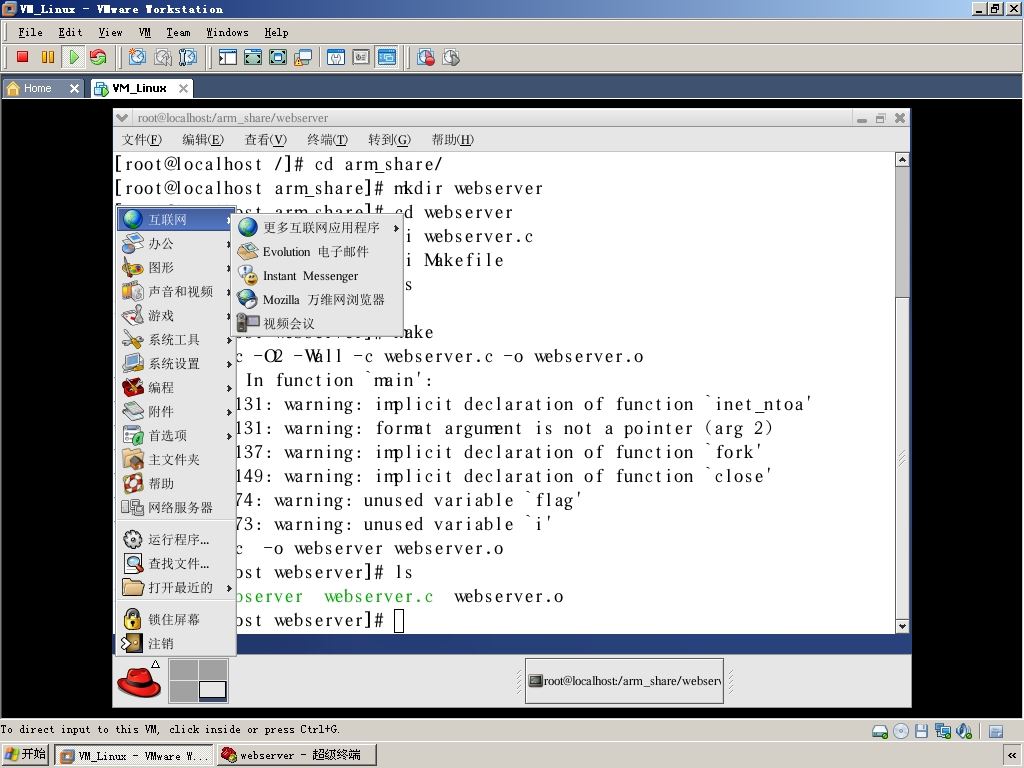Switch to Quick Switch mode icon

(253, 57)
